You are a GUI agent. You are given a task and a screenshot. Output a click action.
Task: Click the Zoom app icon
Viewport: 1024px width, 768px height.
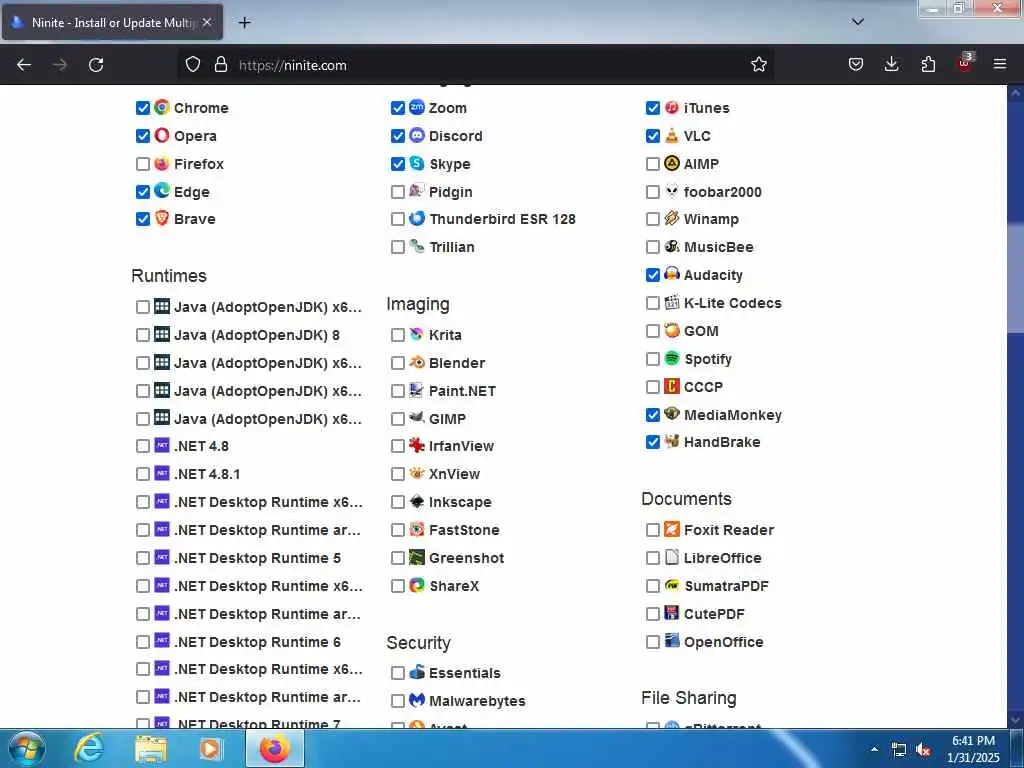point(417,107)
